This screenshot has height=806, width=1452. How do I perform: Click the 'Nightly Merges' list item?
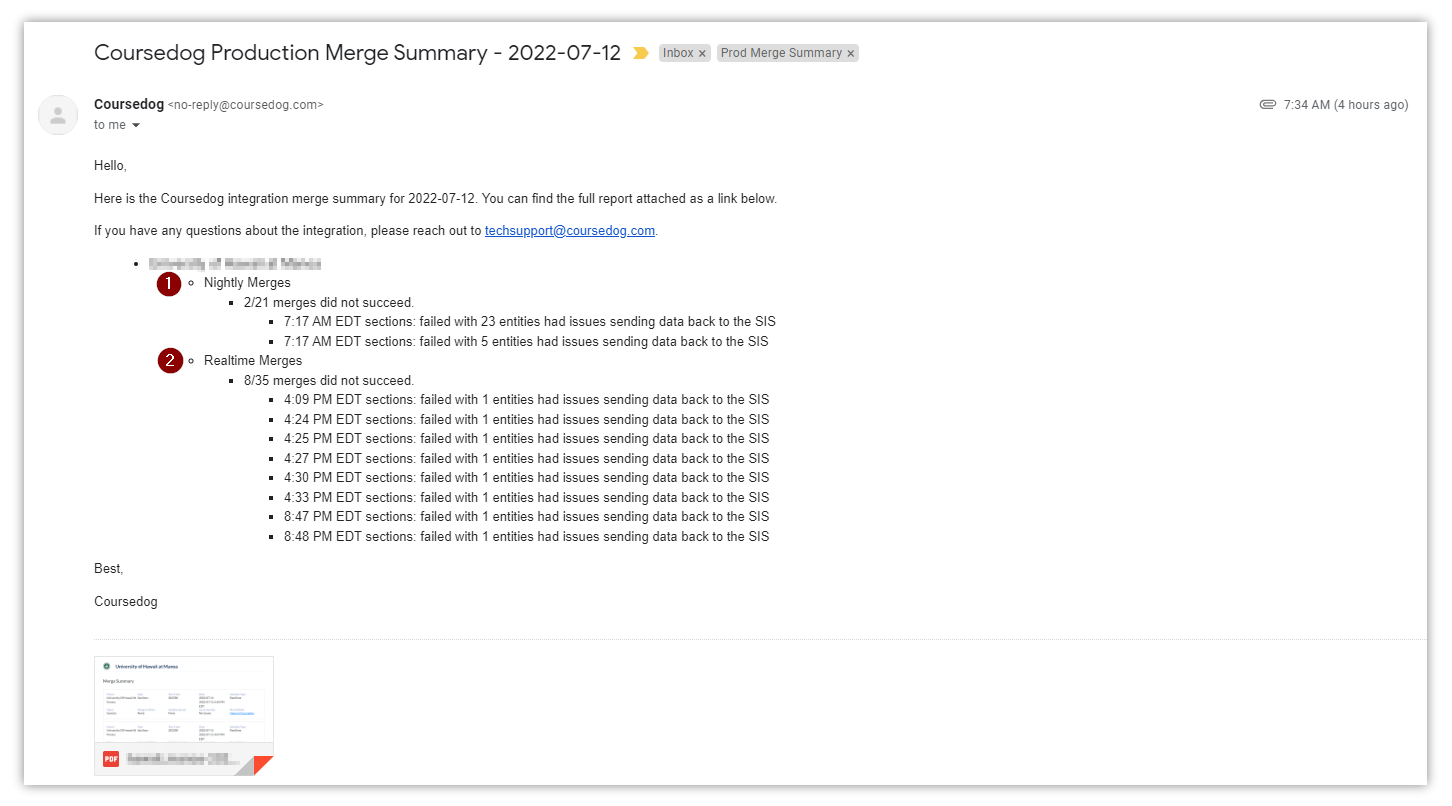coord(247,283)
